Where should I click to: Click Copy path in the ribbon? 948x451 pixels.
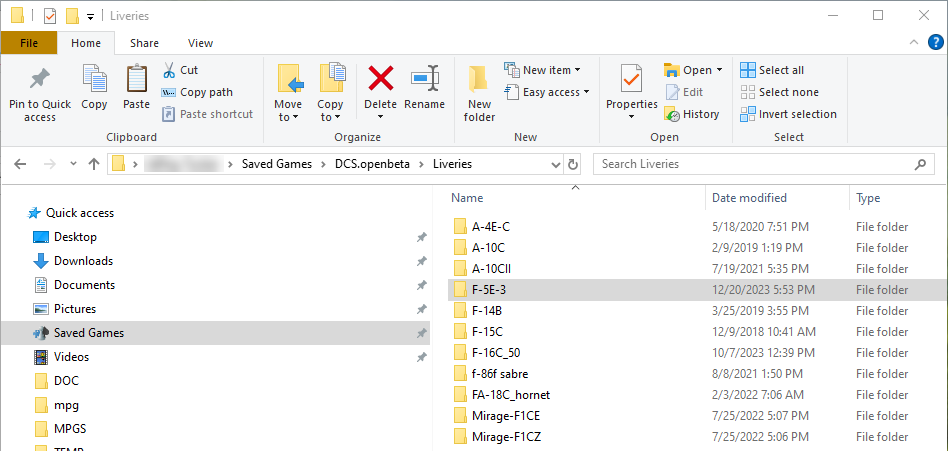(197, 92)
